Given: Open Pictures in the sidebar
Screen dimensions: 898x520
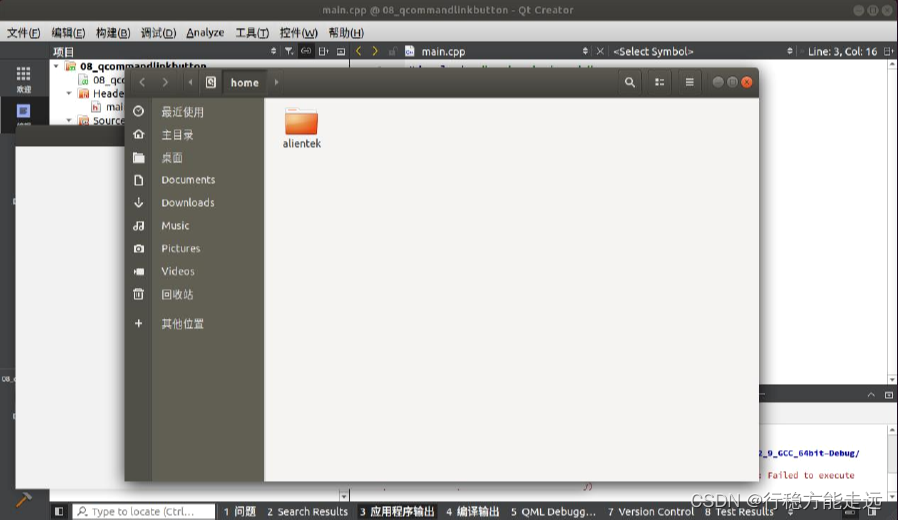Looking at the screenshot, I should [x=195, y=249].
